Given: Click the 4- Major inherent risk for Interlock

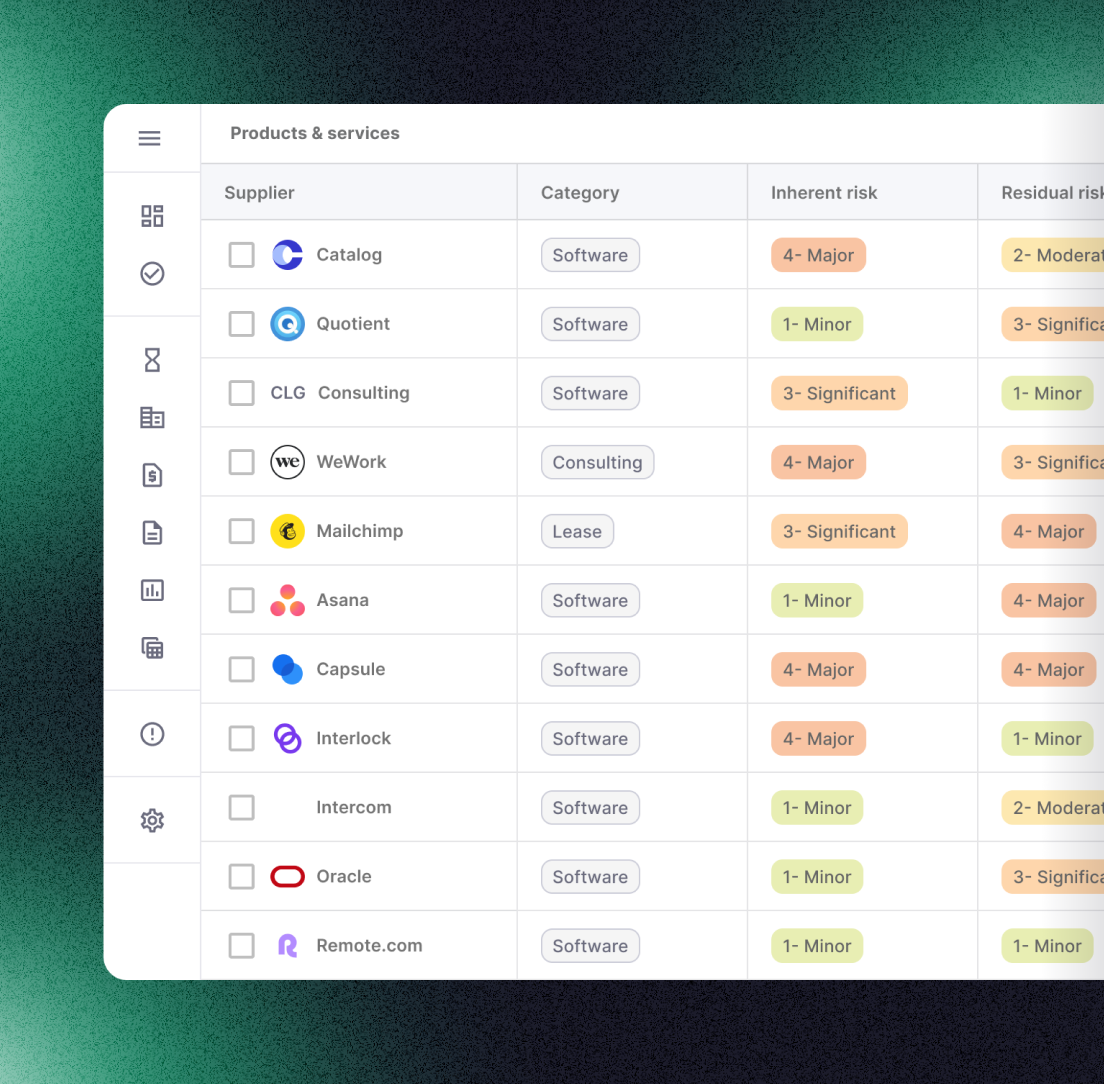Looking at the screenshot, I should pyautogui.click(x=818, y=738).
